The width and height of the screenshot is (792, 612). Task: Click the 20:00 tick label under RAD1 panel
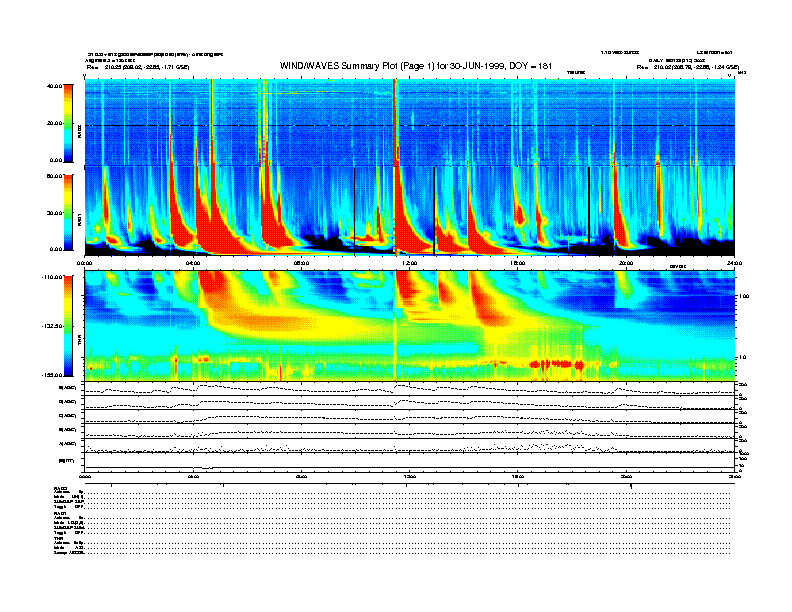click(x=626, y=263)
